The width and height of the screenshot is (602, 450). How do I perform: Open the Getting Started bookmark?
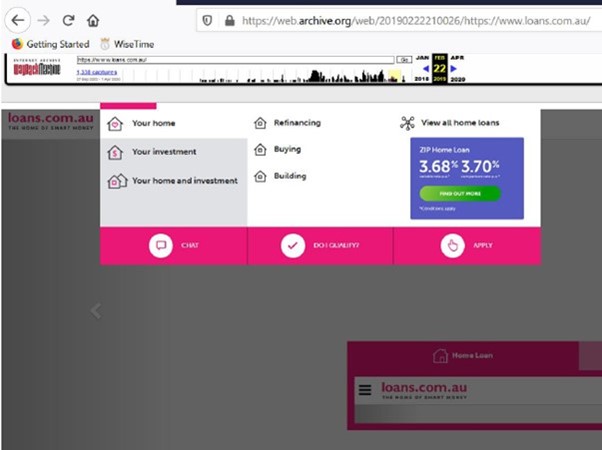coord(50,44)
